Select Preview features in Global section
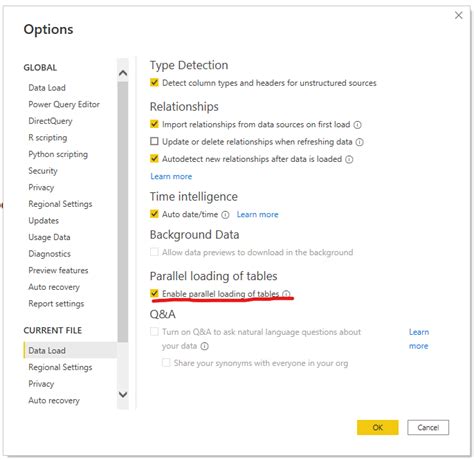474x460 pixels. coord(58,270)
